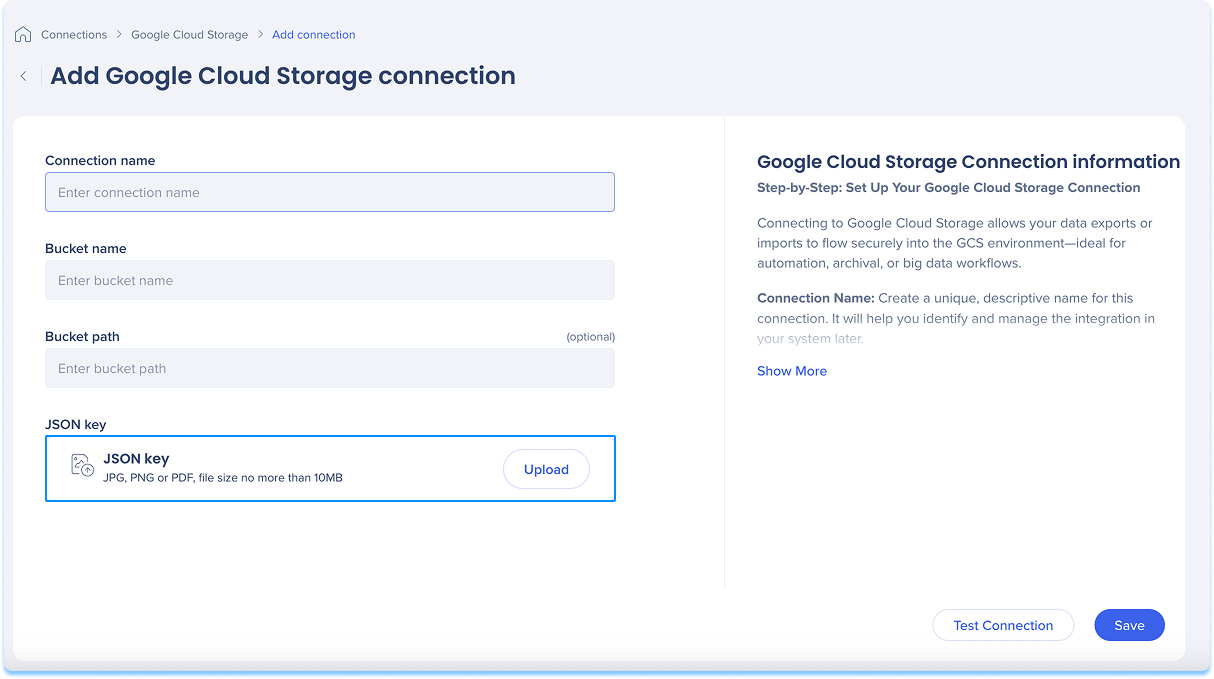The image size is (1214, 679).
Task: Click the Upload button for JSON key
Action: pyautogui.click(x=546, y=469)
